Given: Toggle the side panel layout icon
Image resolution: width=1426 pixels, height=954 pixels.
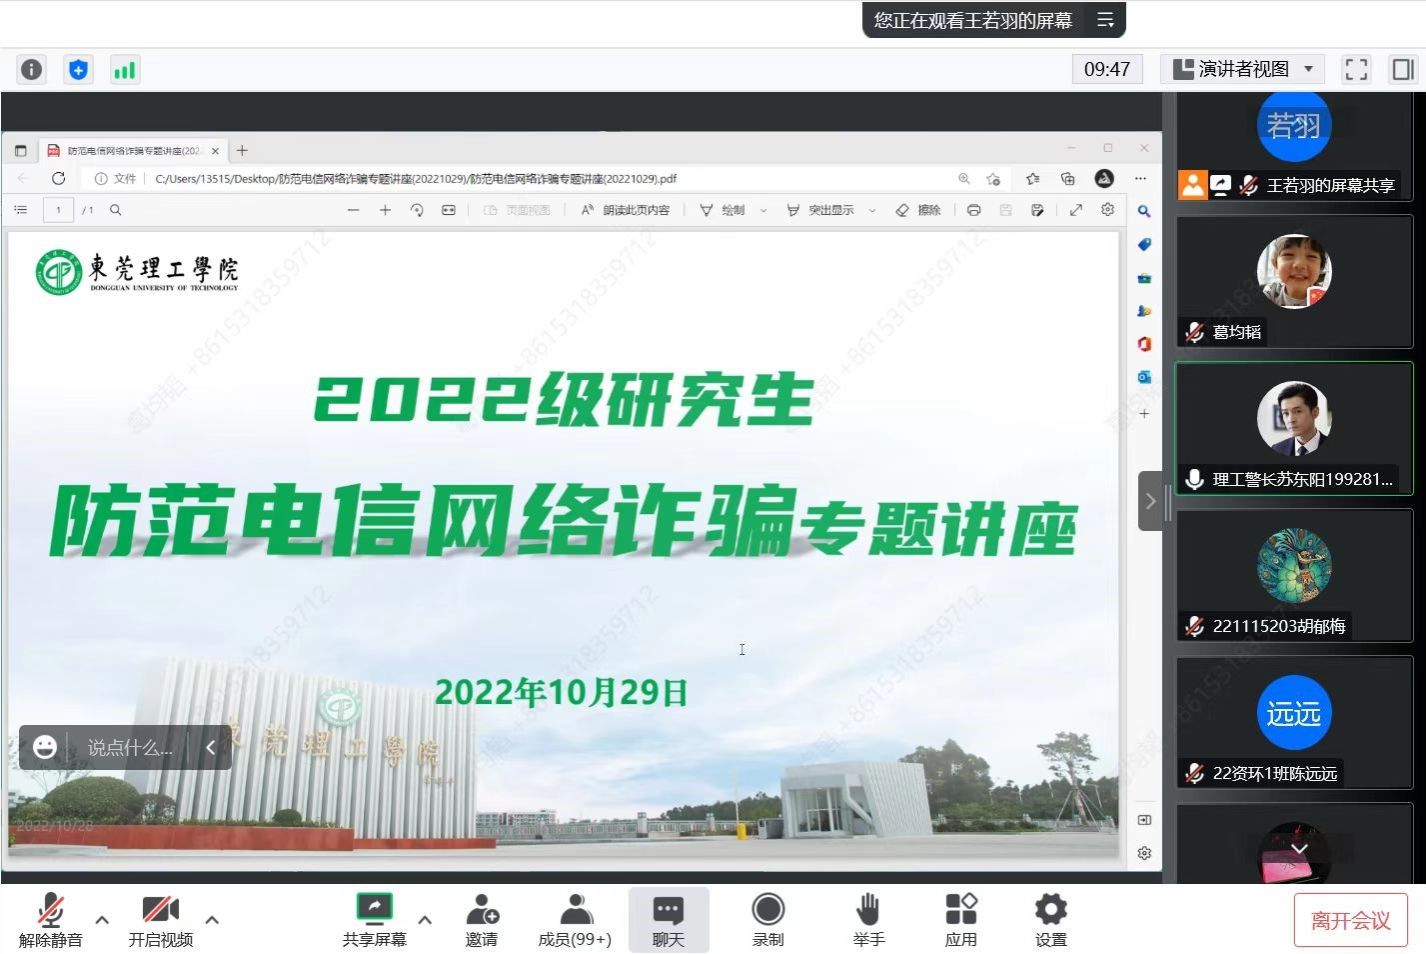Looking at the screenshot, I should tap(1402, 69).
